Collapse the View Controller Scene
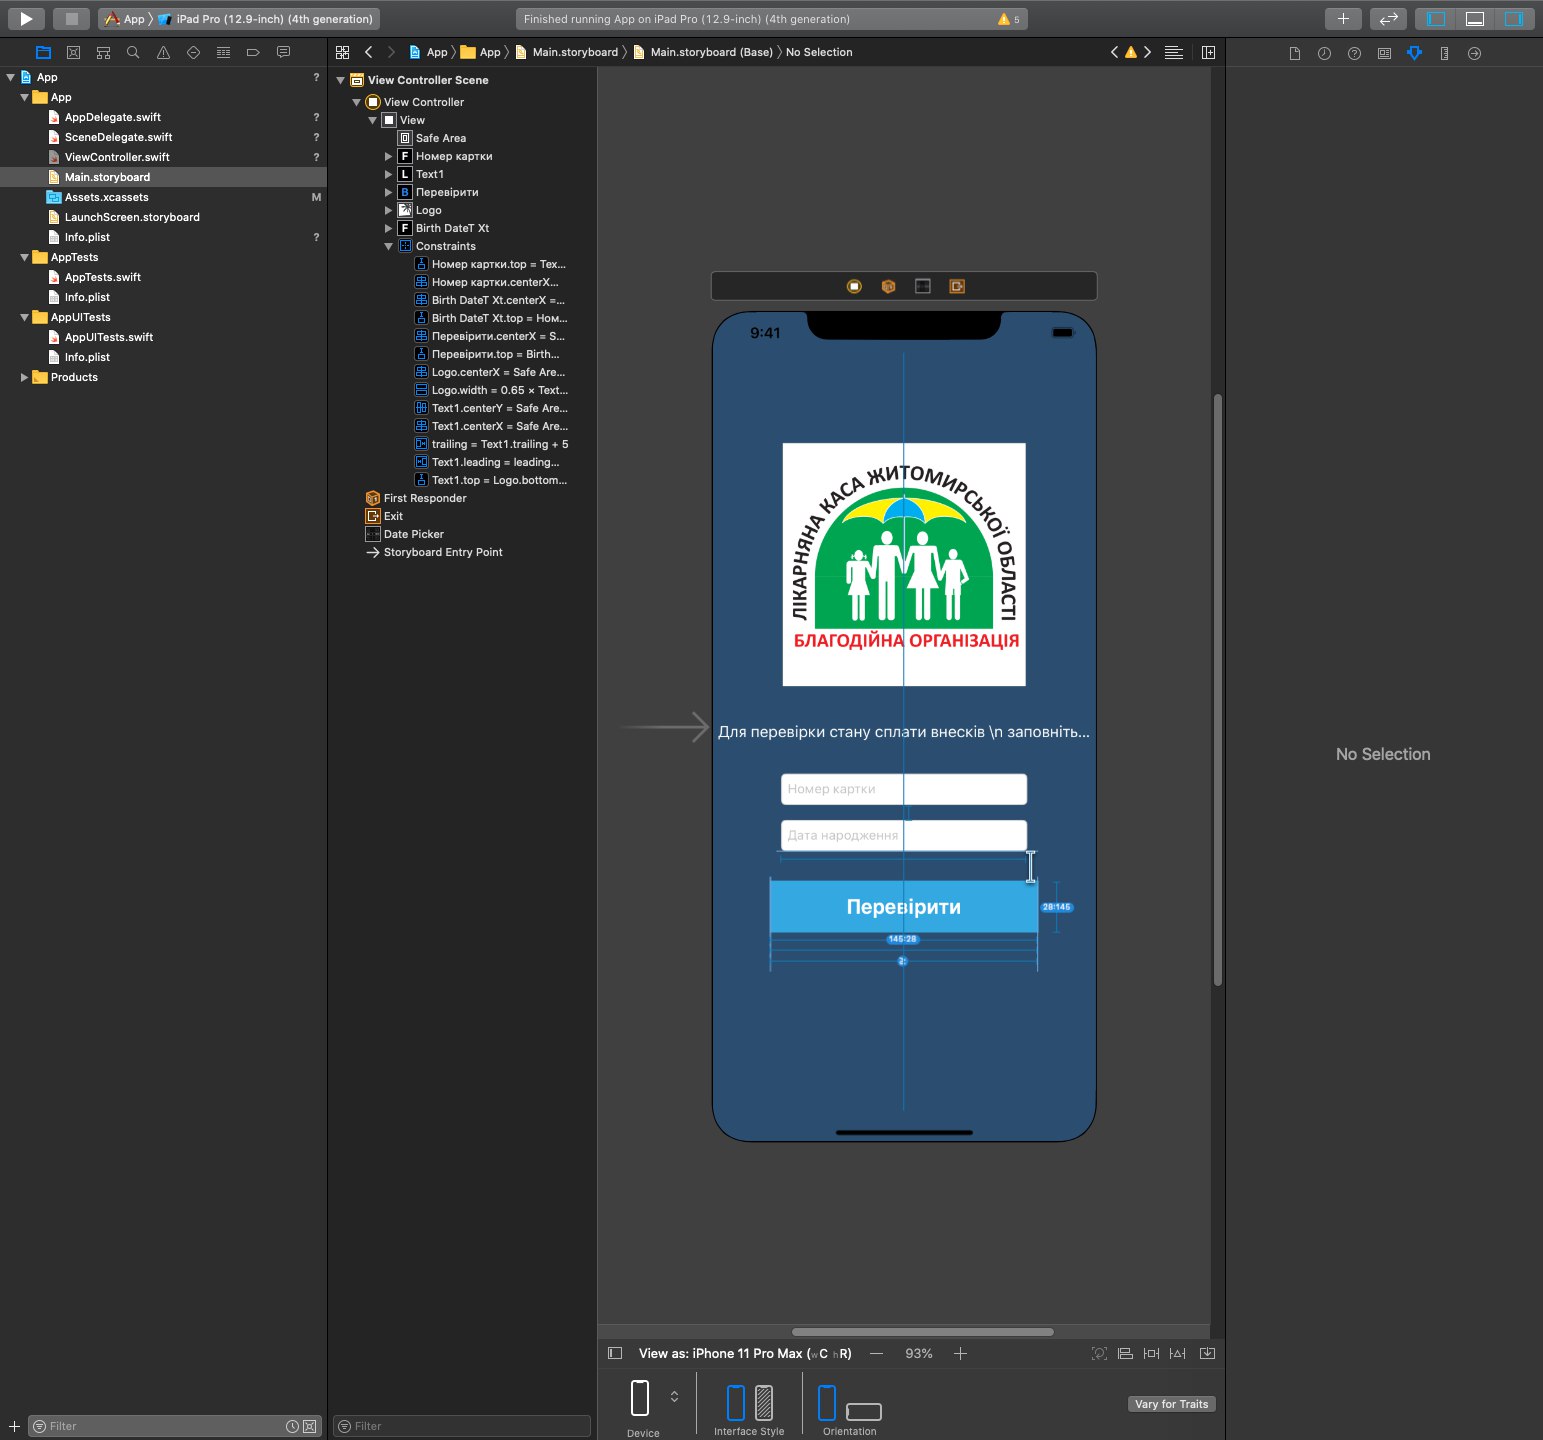The image size is (1543, 1440). click(x=341, y=80)
